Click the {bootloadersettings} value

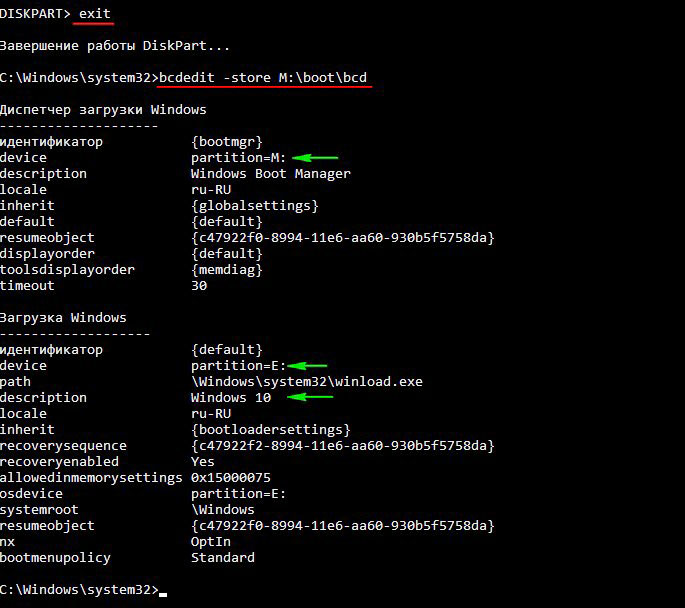tap(270, 430)
